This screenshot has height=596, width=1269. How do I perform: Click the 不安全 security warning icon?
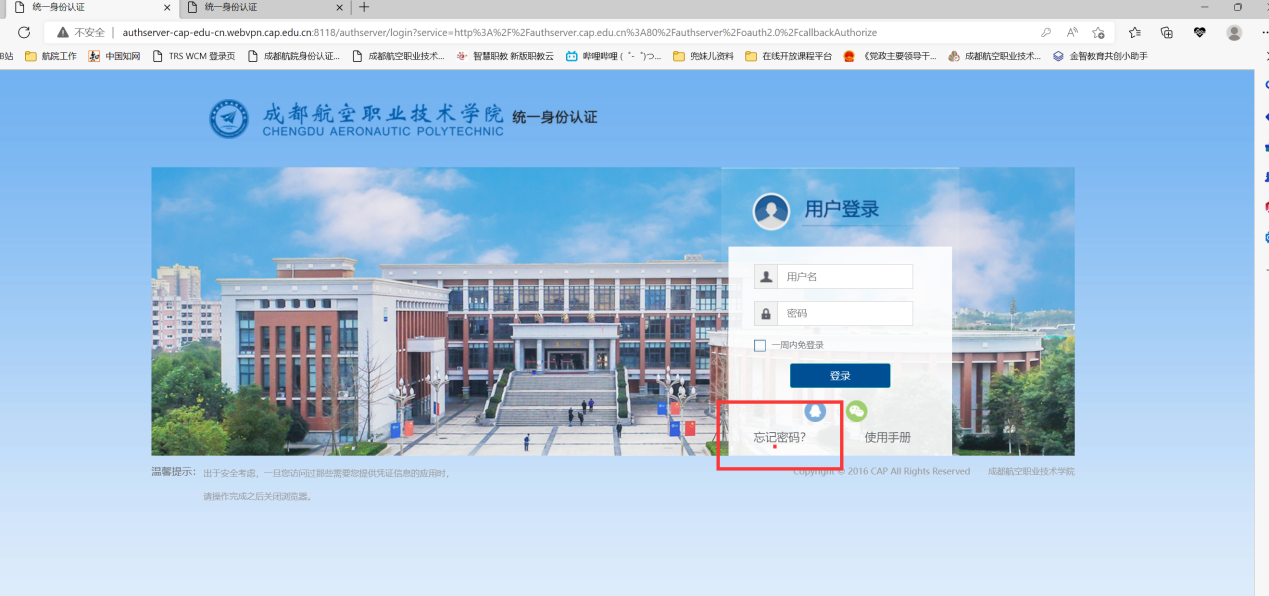(63, 32)
